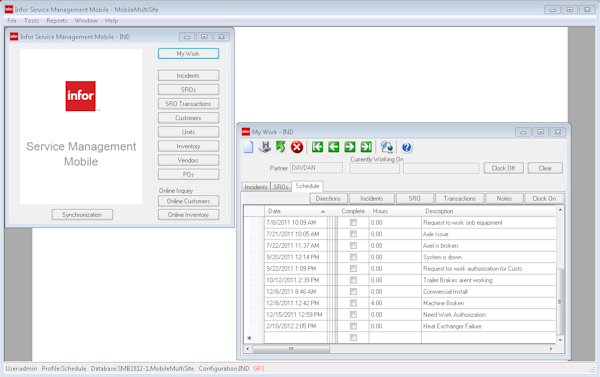
Task: Click first Currently Working On field
Action: 375,168
